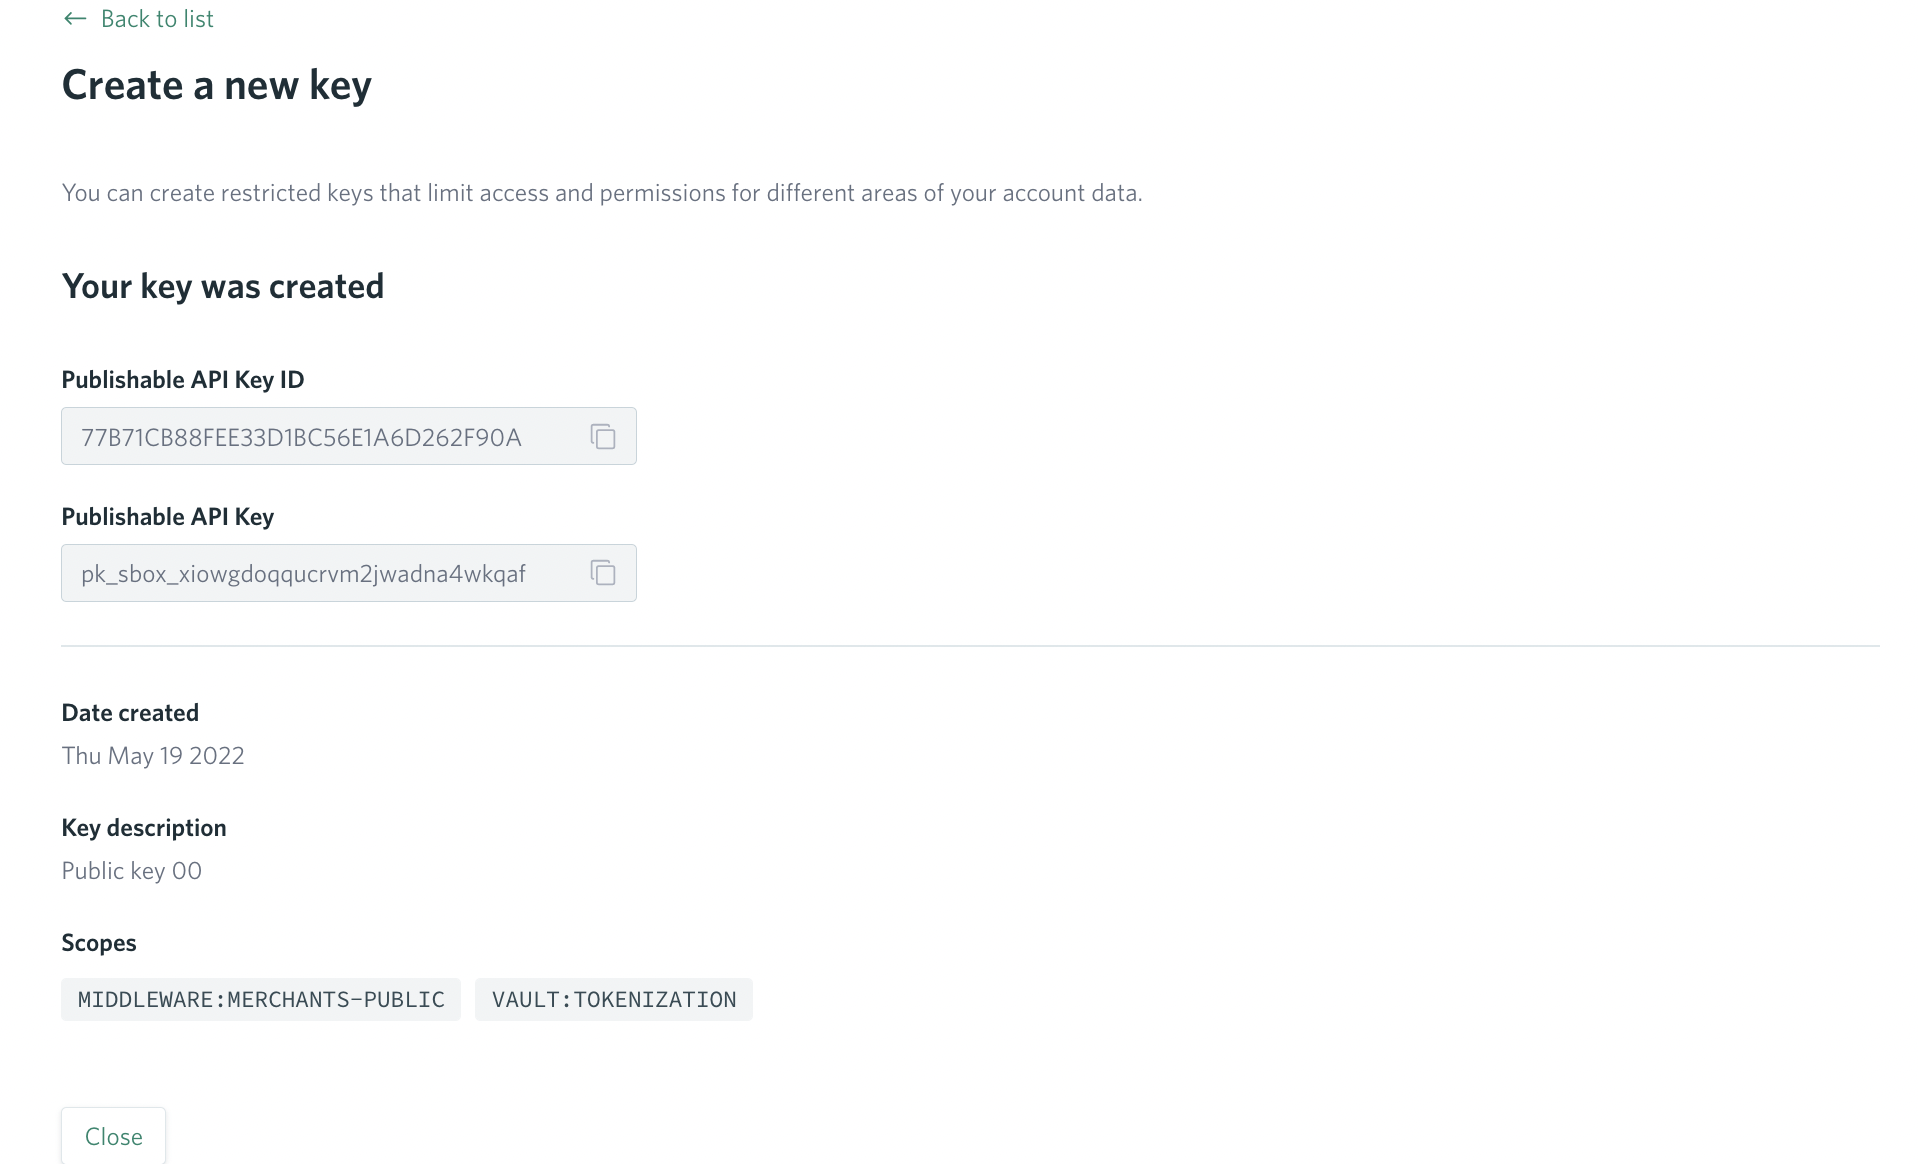The width and height of the screenshot is (1918, 1164).
Task: Click the "Publishable API Key ID" label
Action: 183,380
